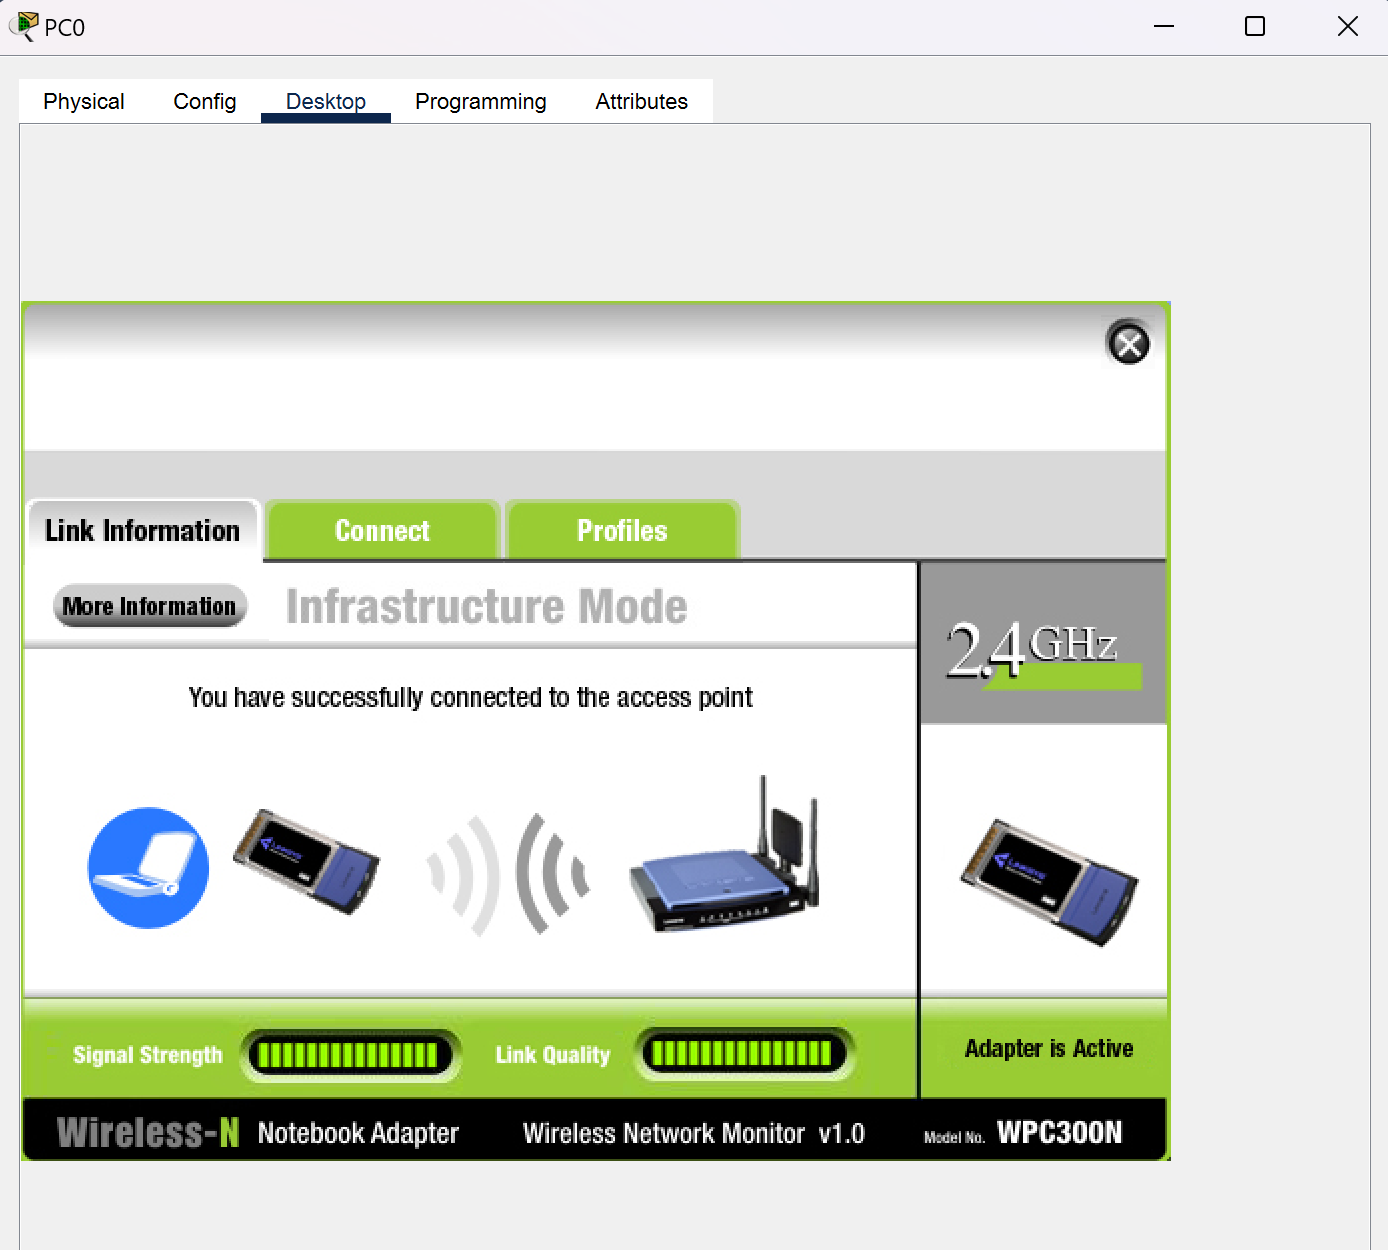1388x1250 pixels.
Task: Open the Config tab
Action: [x=205, y=101]
